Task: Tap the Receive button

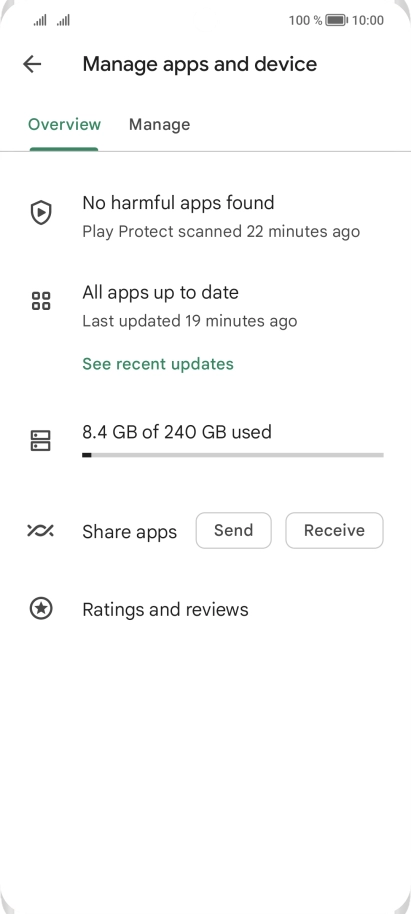Action: click(334, 530)
